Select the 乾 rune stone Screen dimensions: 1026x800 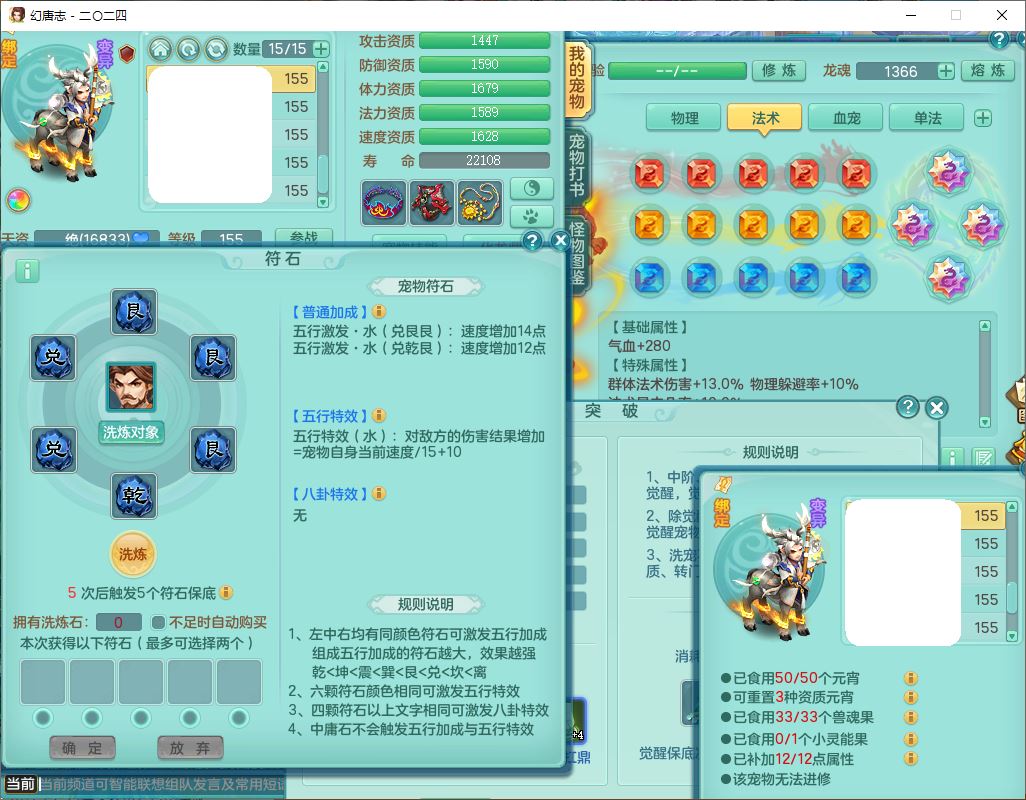point(133,496)
